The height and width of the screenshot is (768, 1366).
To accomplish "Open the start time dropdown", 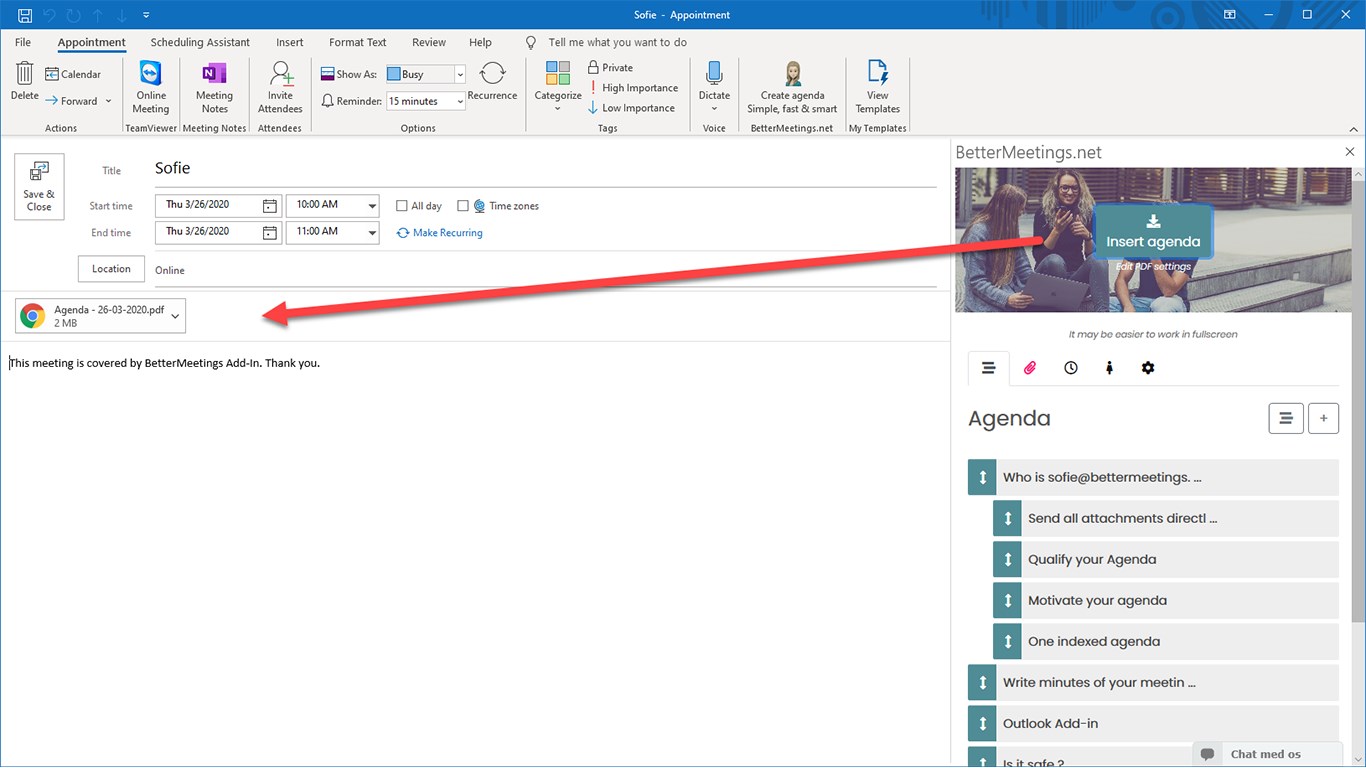I will (x=372, y=206).
